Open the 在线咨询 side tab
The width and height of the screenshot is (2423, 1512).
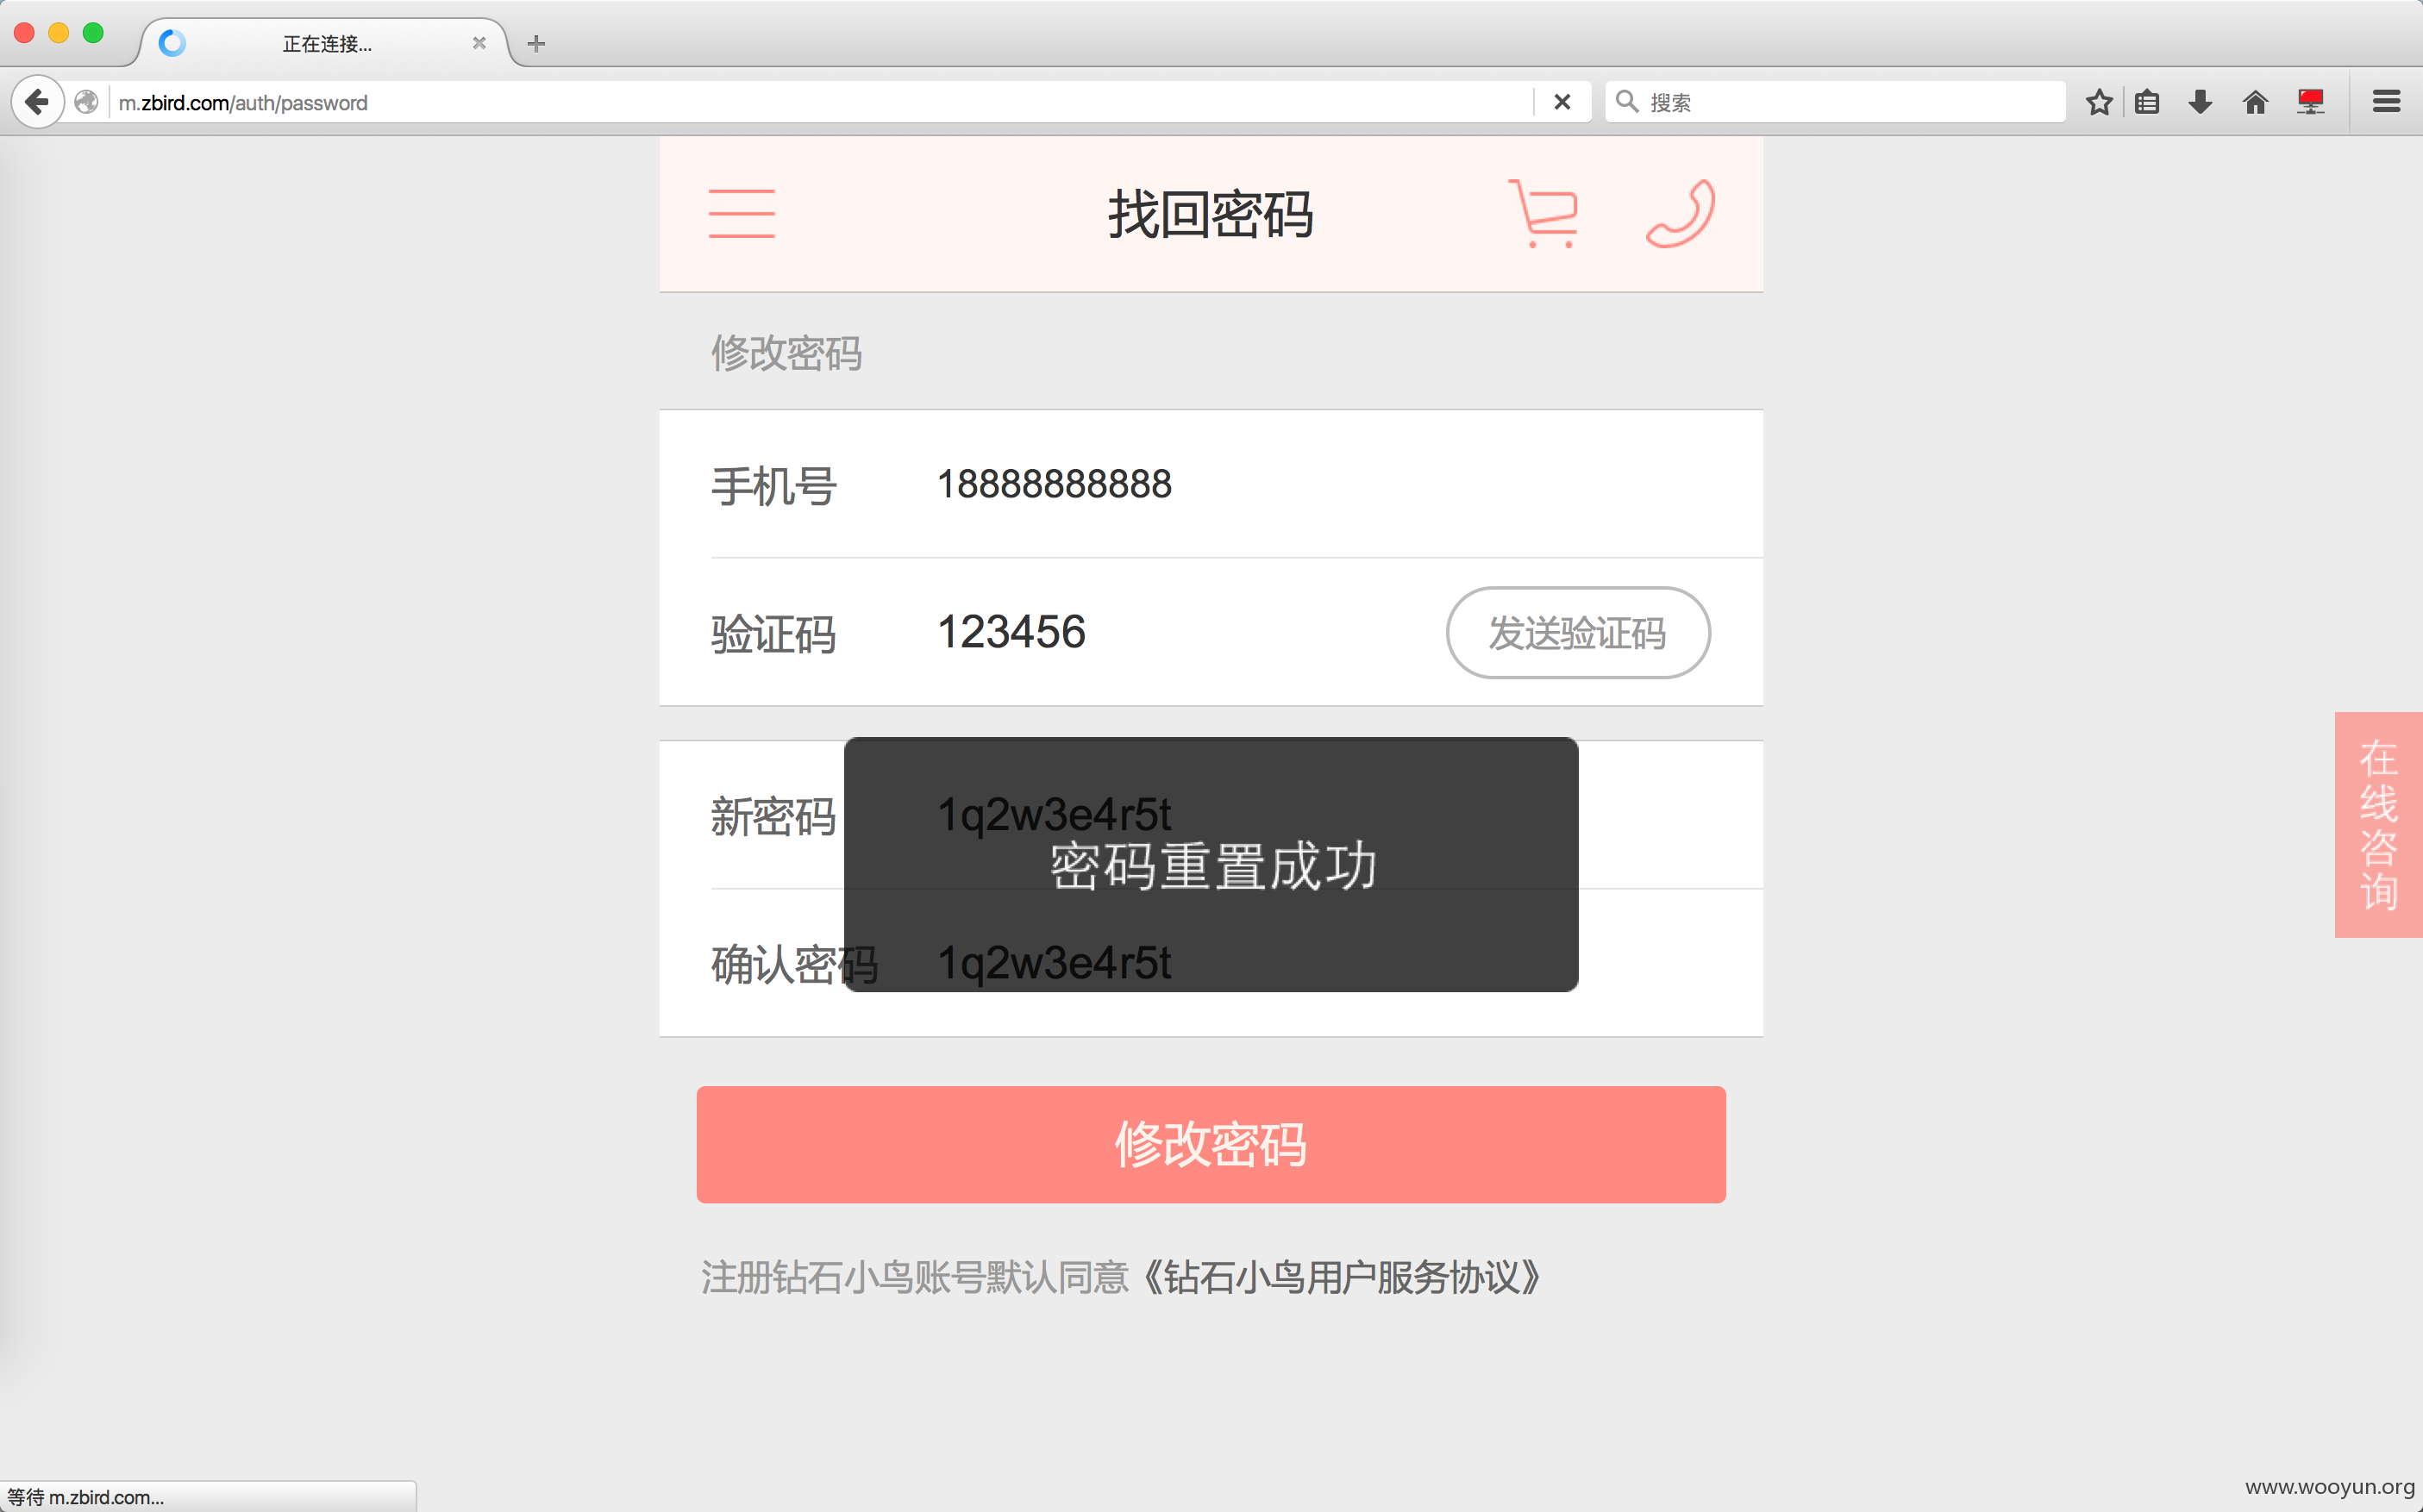[x=2378, y=825]
